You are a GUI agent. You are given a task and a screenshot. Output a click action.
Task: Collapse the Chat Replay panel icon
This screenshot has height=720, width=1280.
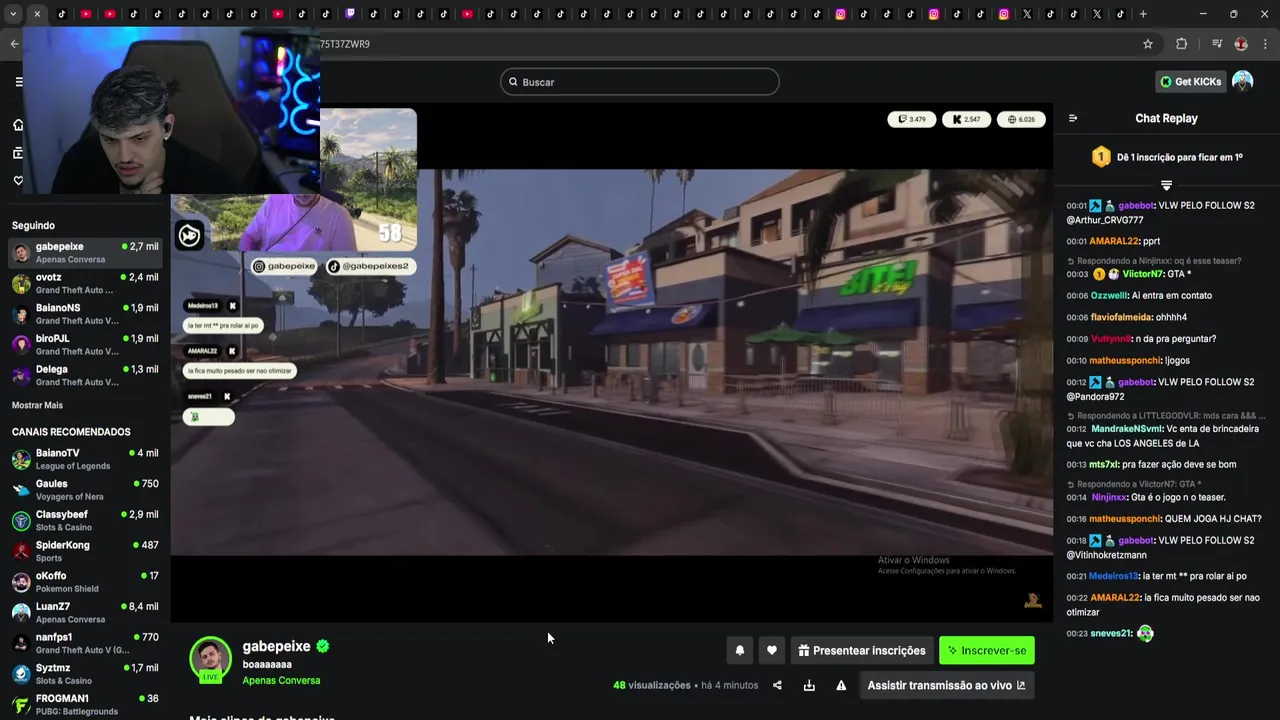tap(1073, 118)
